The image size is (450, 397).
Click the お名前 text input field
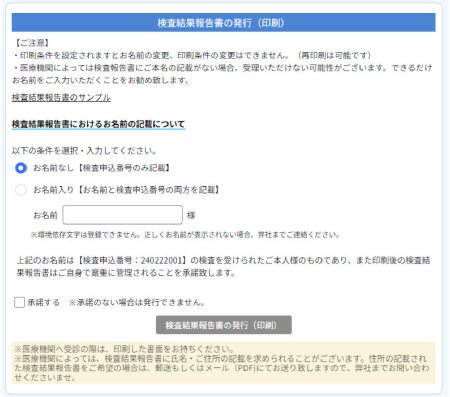[x=123, y=215]
